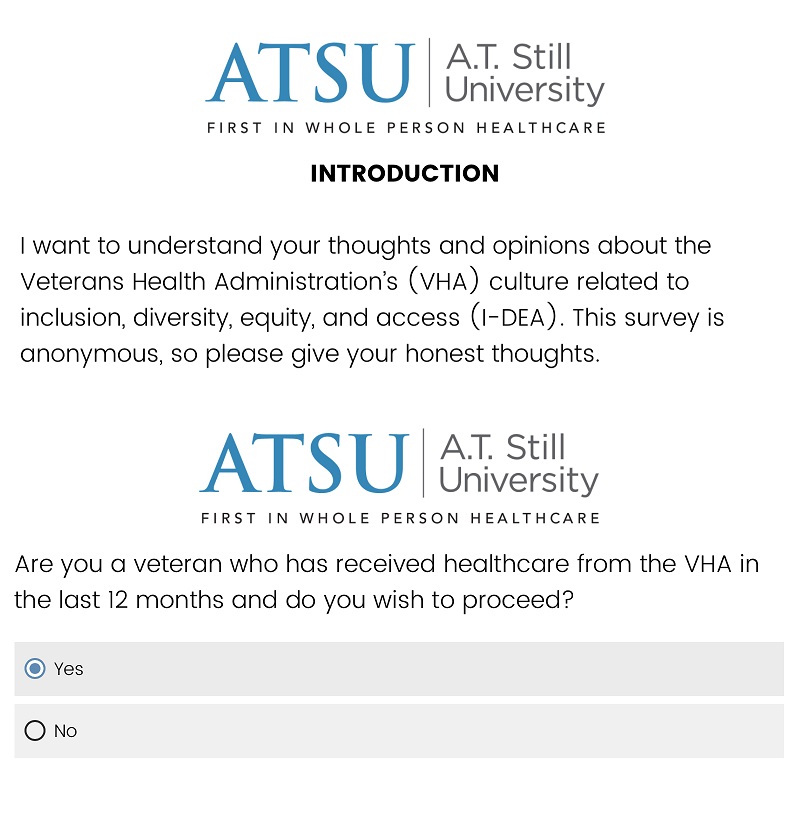Click the veteran healthcare question text
Image resolution: width=810 pixels, height=820 pixels.
point(386,582)
